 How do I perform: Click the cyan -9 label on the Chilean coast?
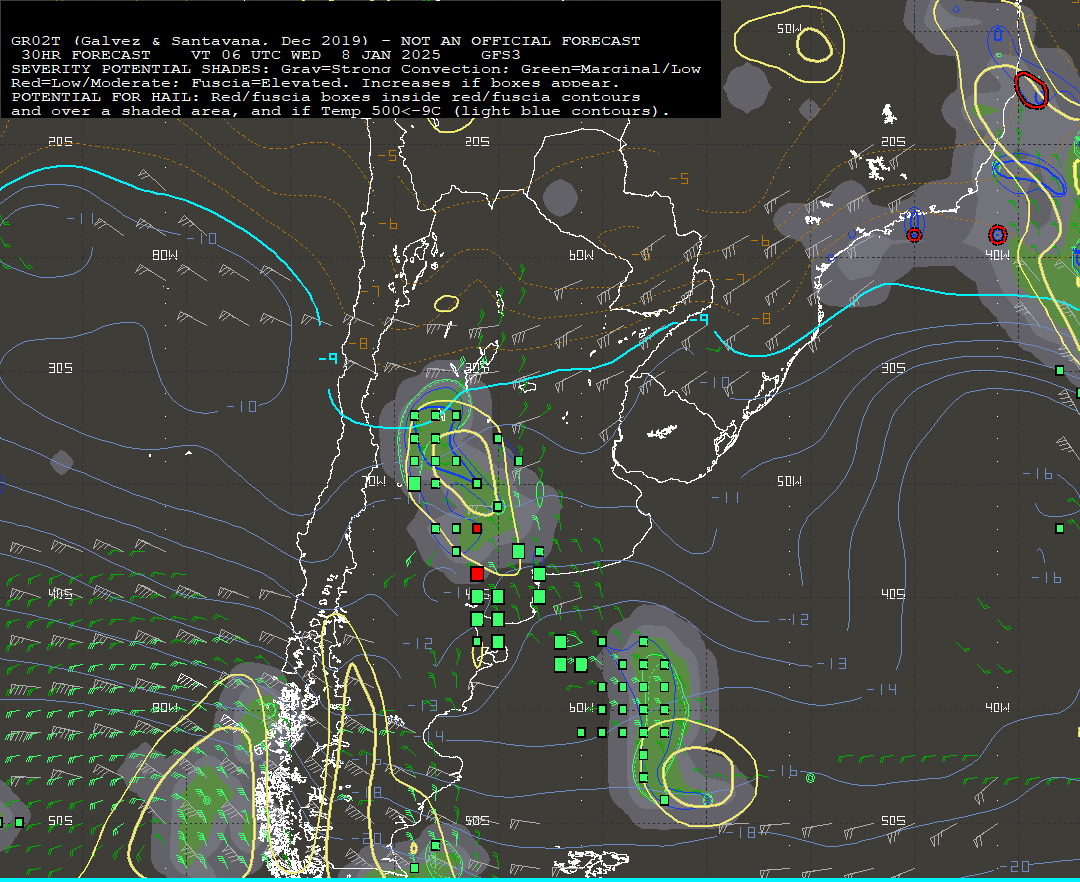[x=328, y=359]
